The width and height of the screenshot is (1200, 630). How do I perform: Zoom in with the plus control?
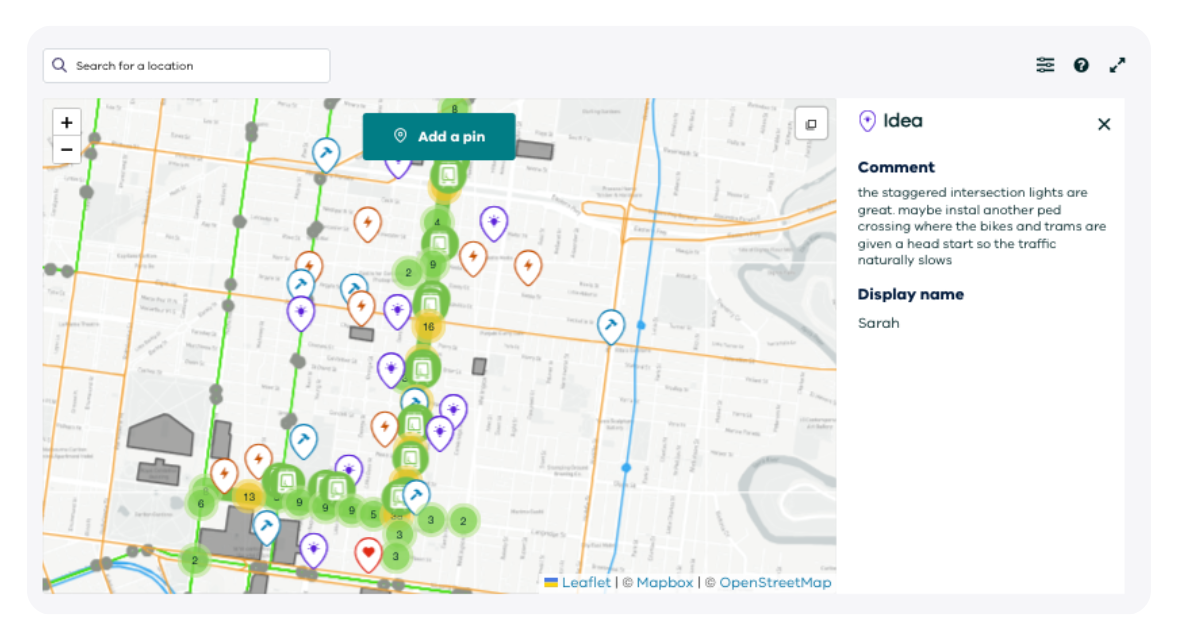click(66, 122)
